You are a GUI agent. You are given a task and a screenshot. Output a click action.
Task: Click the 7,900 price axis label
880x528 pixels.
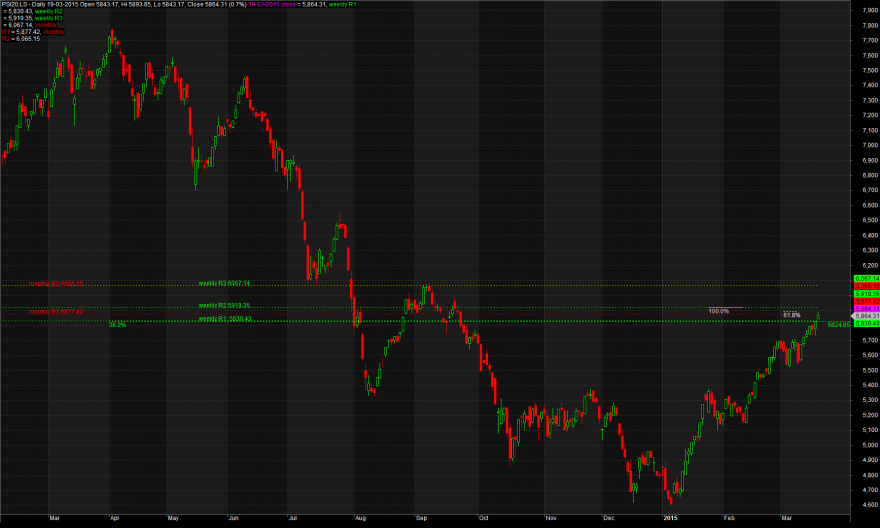tap(870, 10)
